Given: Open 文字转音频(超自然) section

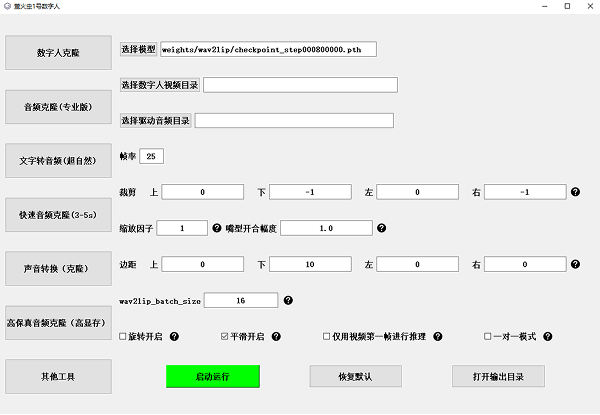Looking at the screenshot, I should coord(59,161).
